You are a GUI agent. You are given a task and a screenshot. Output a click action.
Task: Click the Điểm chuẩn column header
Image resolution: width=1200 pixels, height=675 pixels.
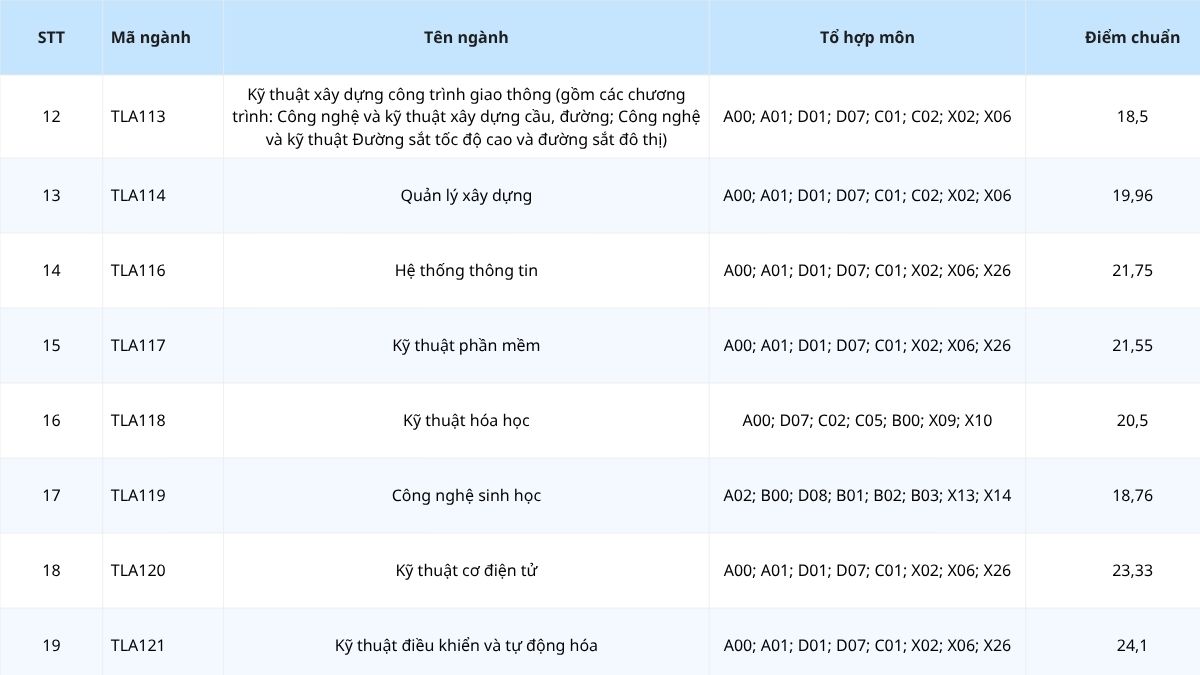point(1132,38)
